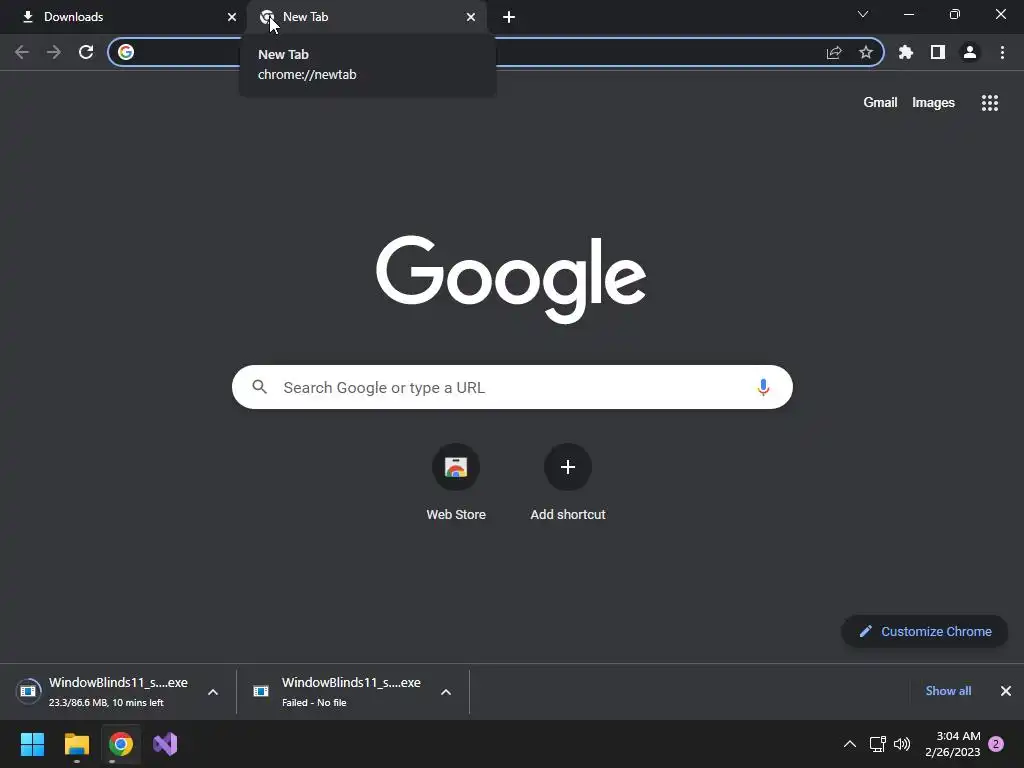
Task: Open Chrome three-dot menu
Action: pyautogui.click(x=1002, y=52)
